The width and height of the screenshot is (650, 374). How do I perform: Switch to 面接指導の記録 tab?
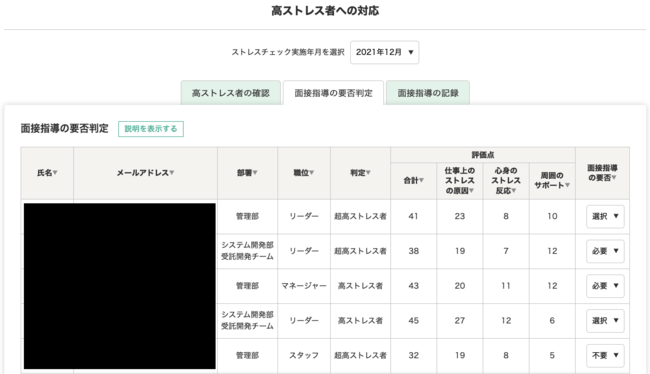[x=428, y=93]
